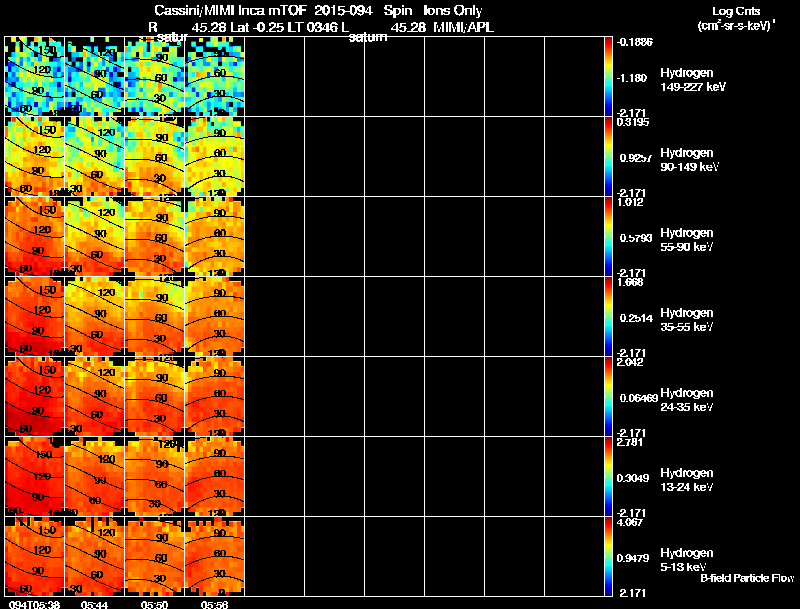Click the "-1.180" color bar midpoint value
Viewport: 800px width, 609px height.
pyautogui.click(x=632, y=78)
